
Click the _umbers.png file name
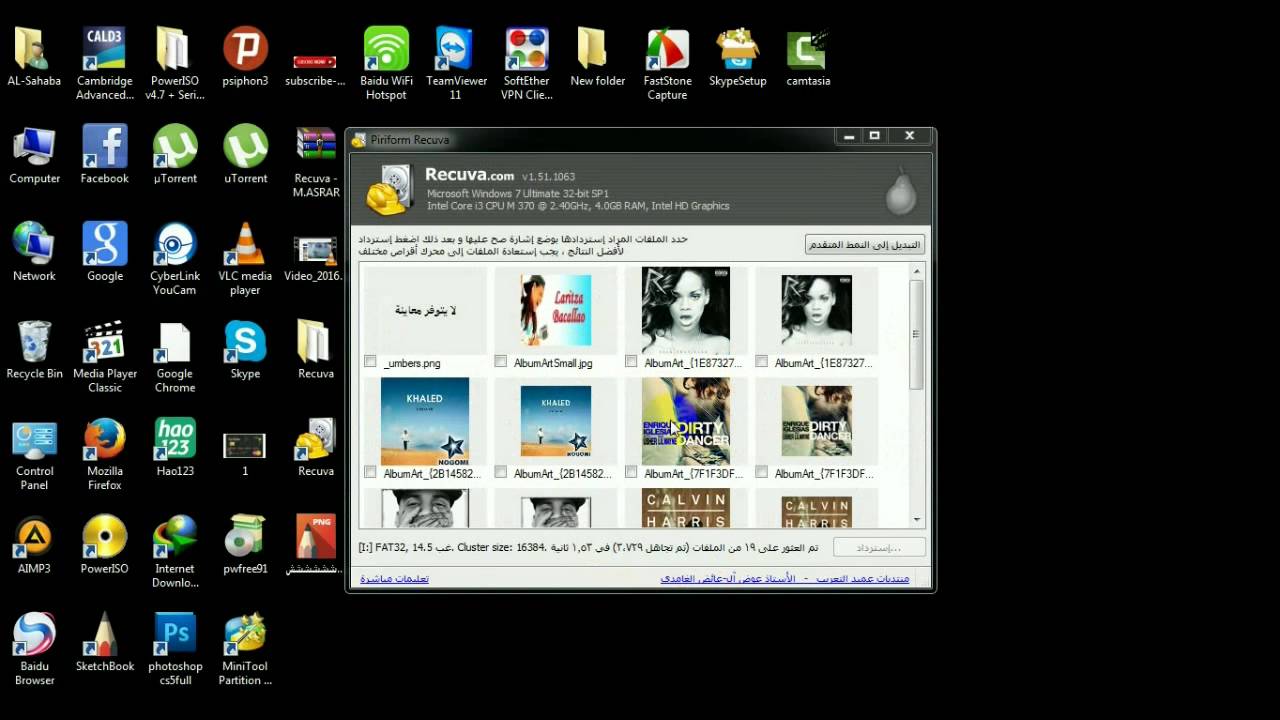[x=412, y=363]
